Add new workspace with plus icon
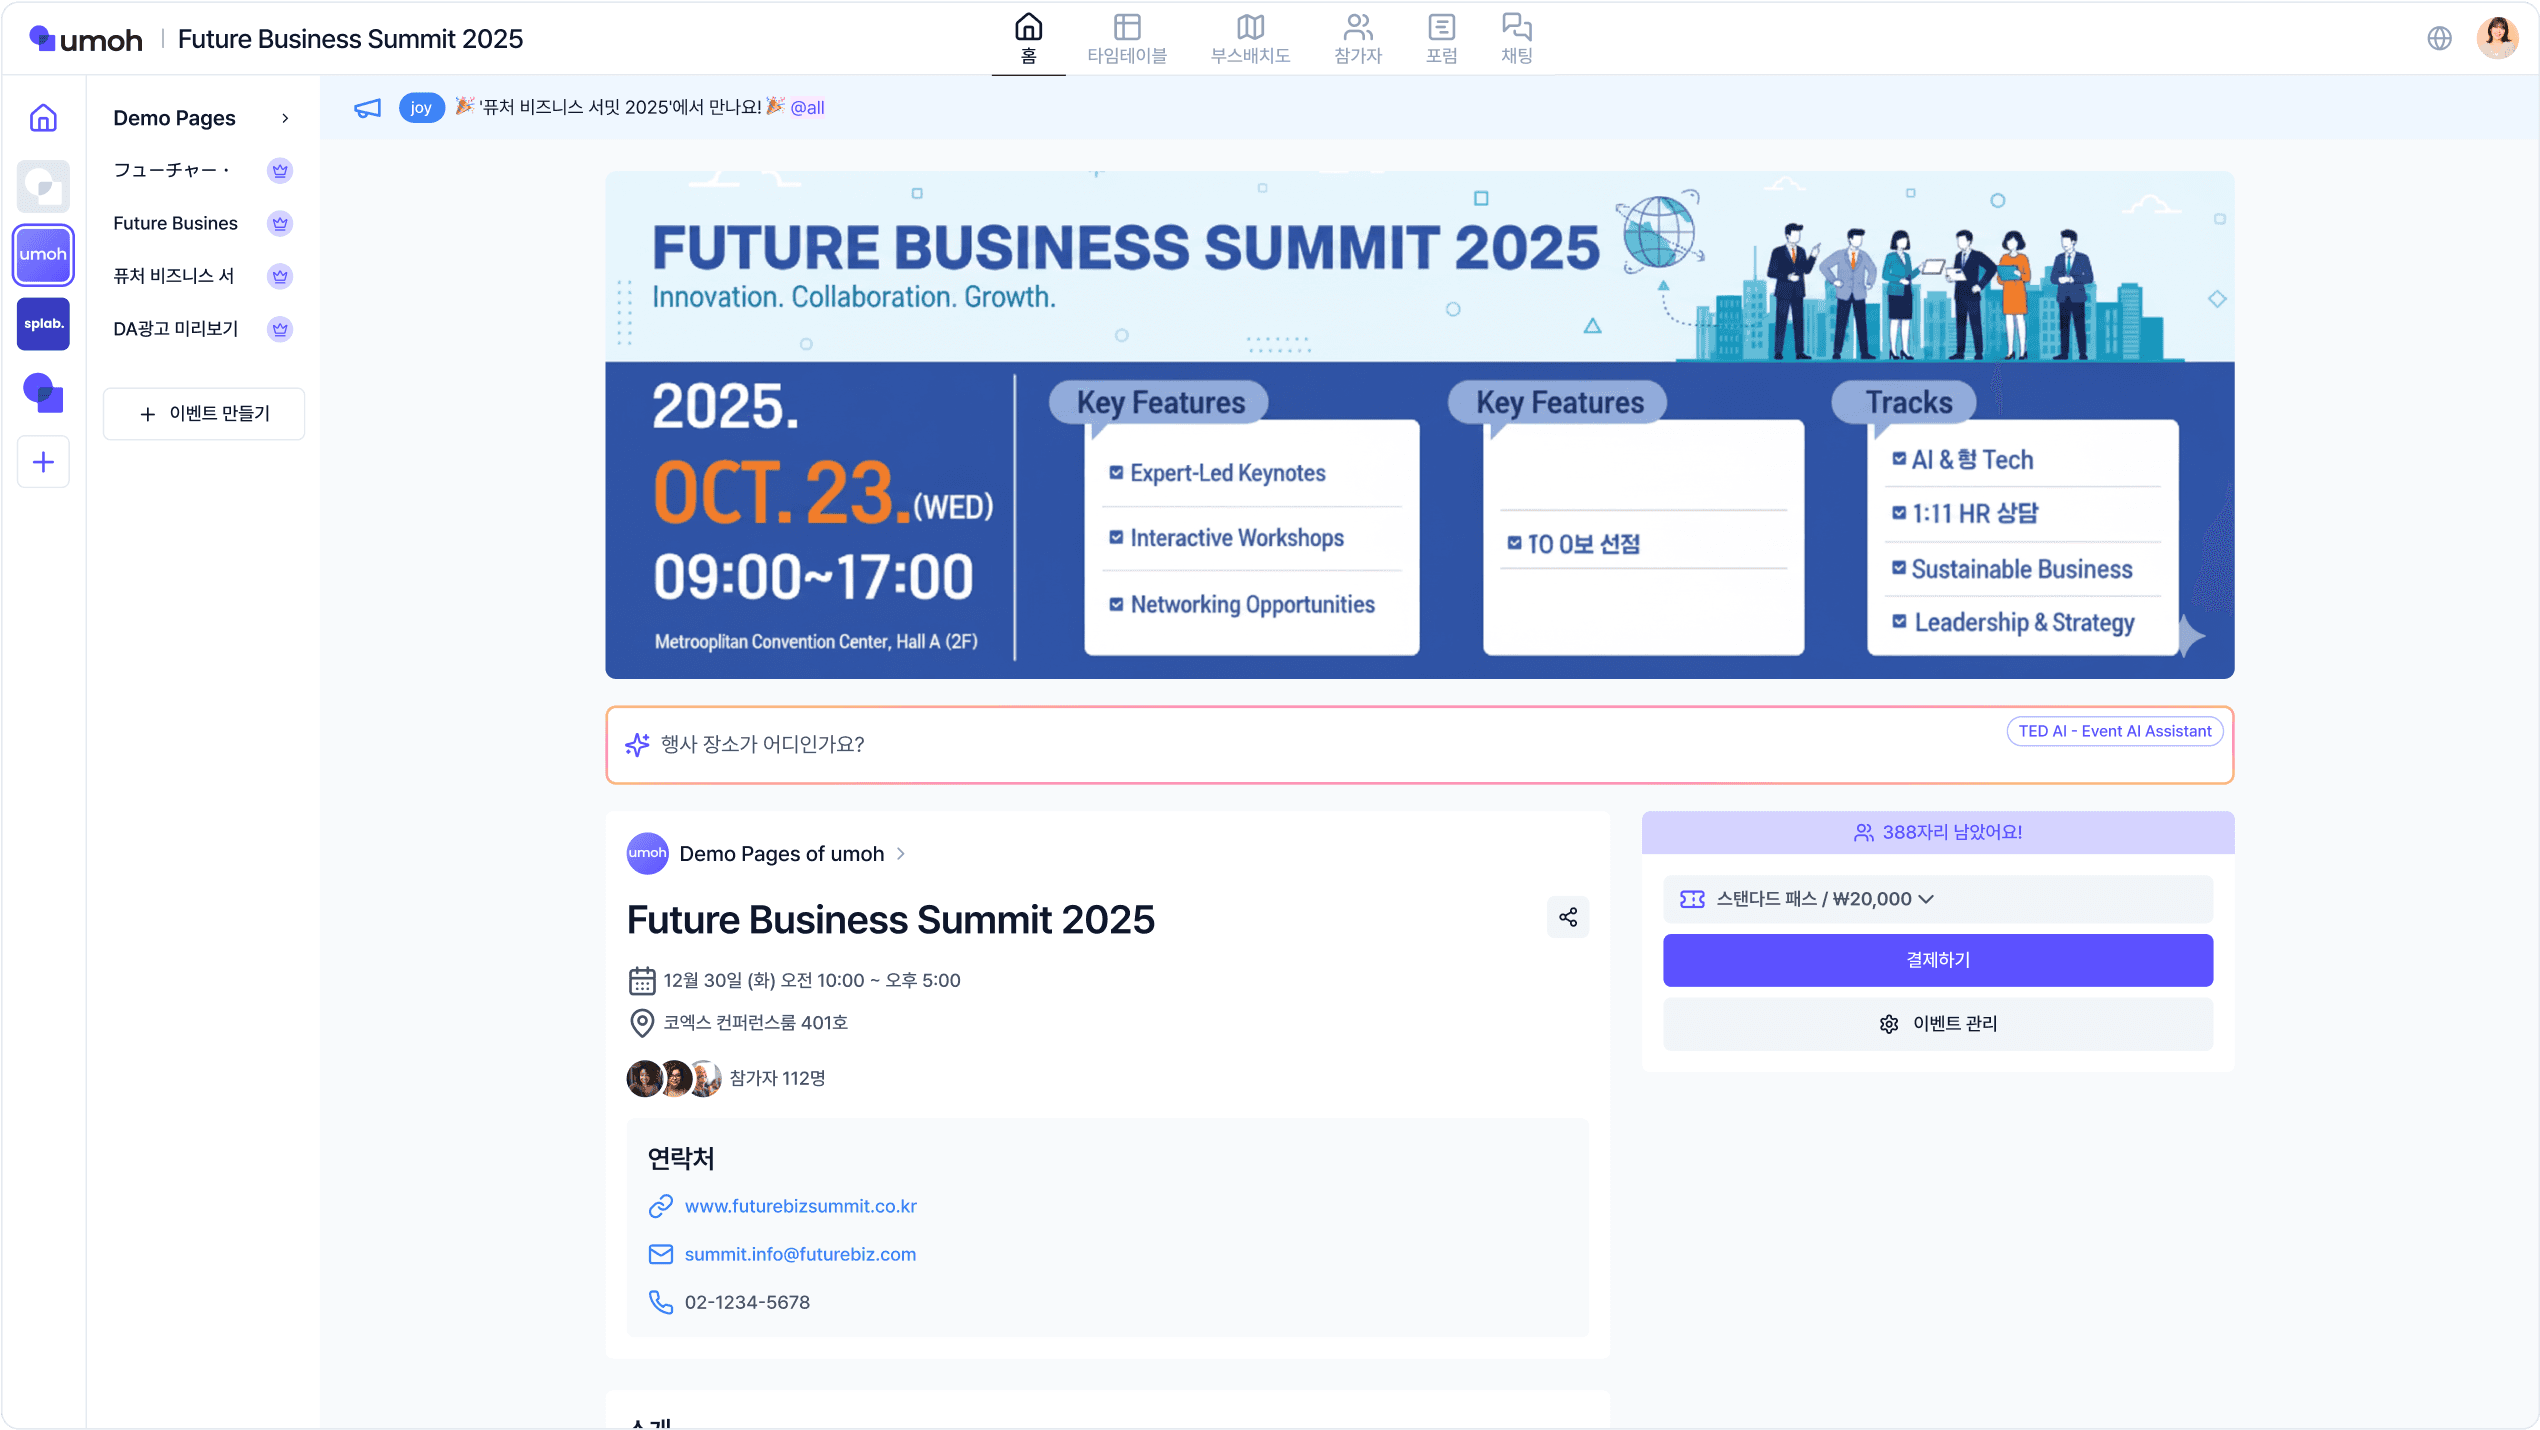The image size is (2540, 1430). 43,462
